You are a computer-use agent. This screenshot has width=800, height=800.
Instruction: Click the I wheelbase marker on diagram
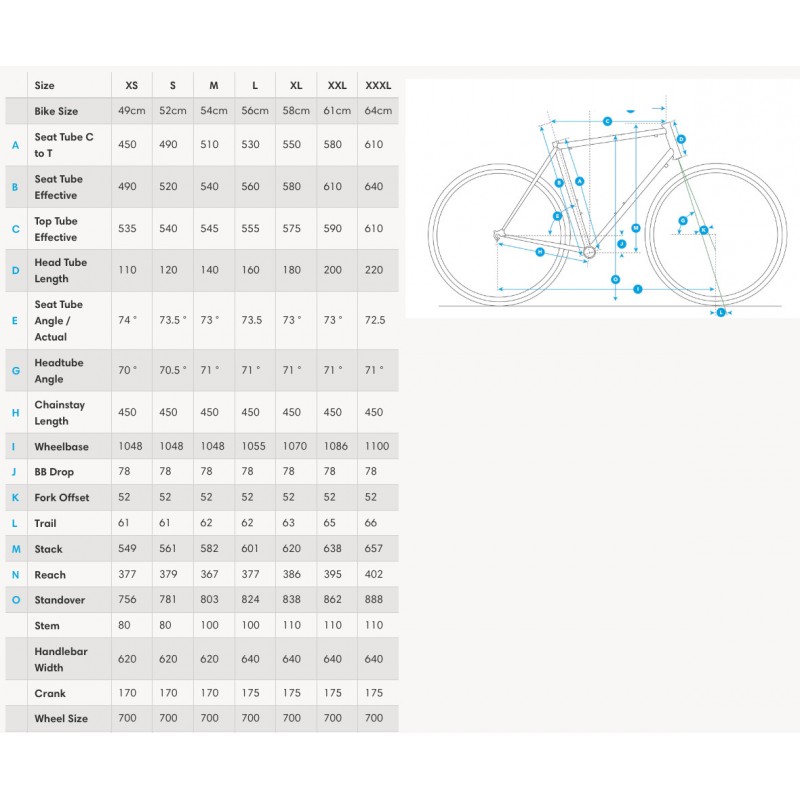(638, 289)
